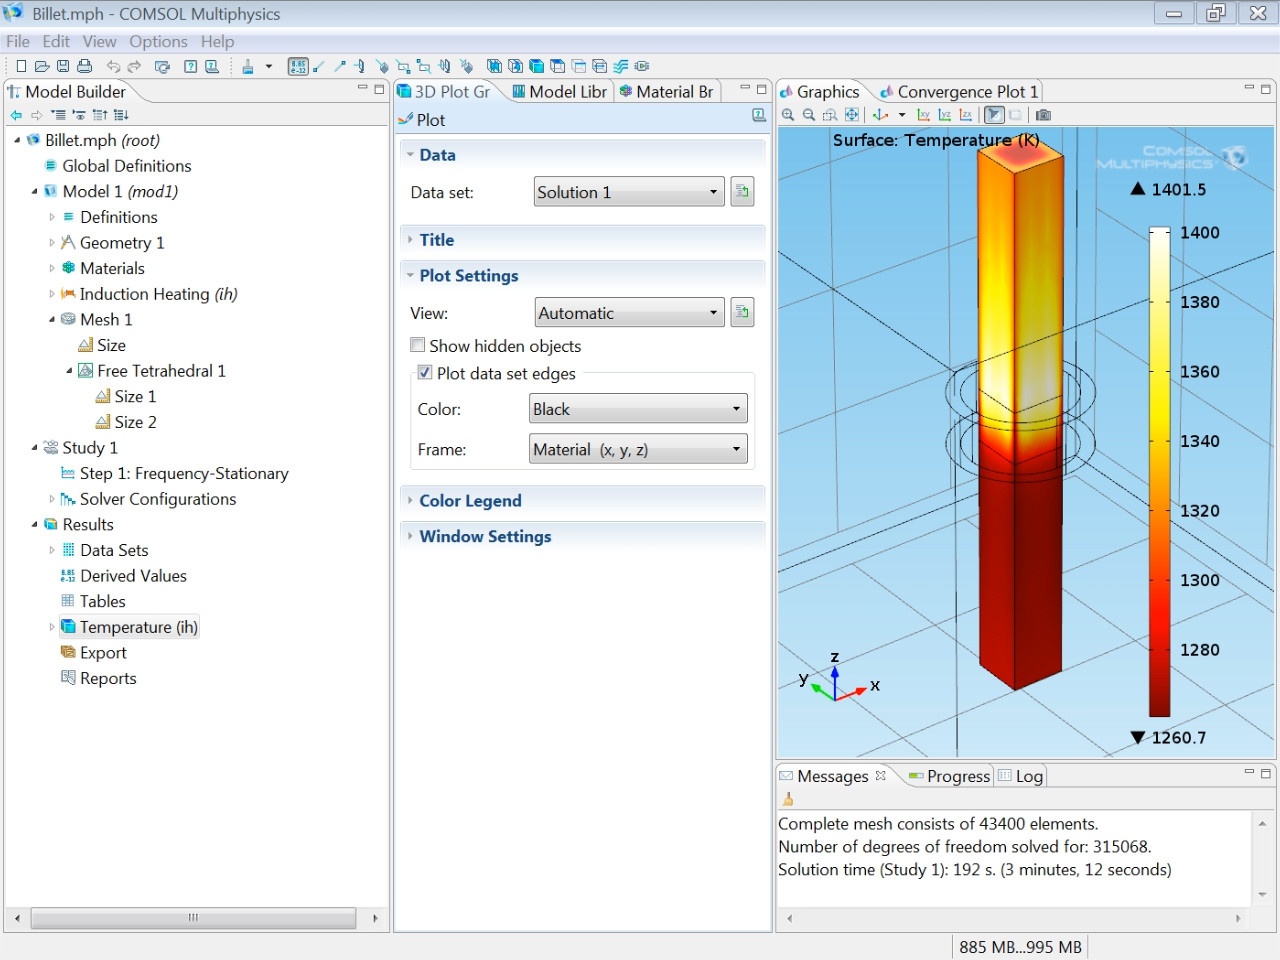This screenshot has height=960, width=1280.
Task: Click the Image Snapshot camera icon
Action: [x=1043, y=115]
